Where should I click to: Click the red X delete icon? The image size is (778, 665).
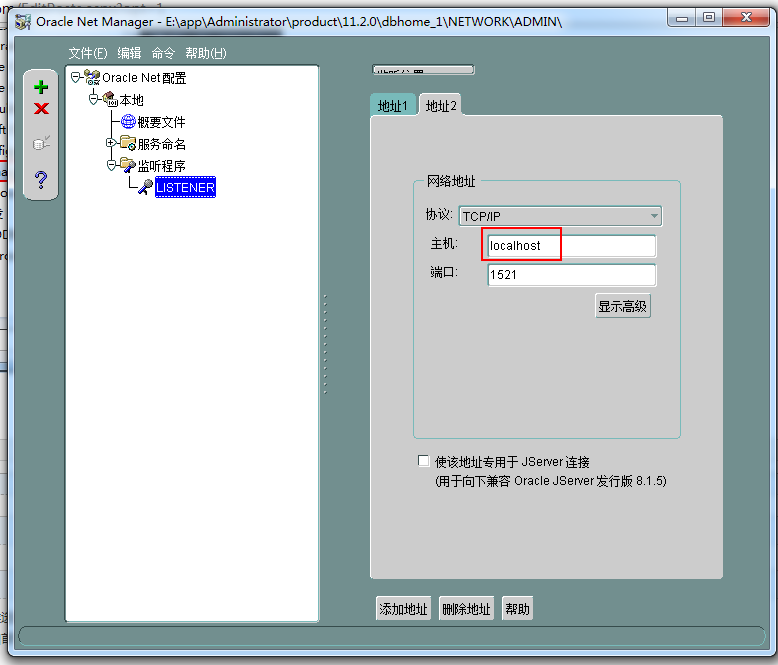pos(41,108)
